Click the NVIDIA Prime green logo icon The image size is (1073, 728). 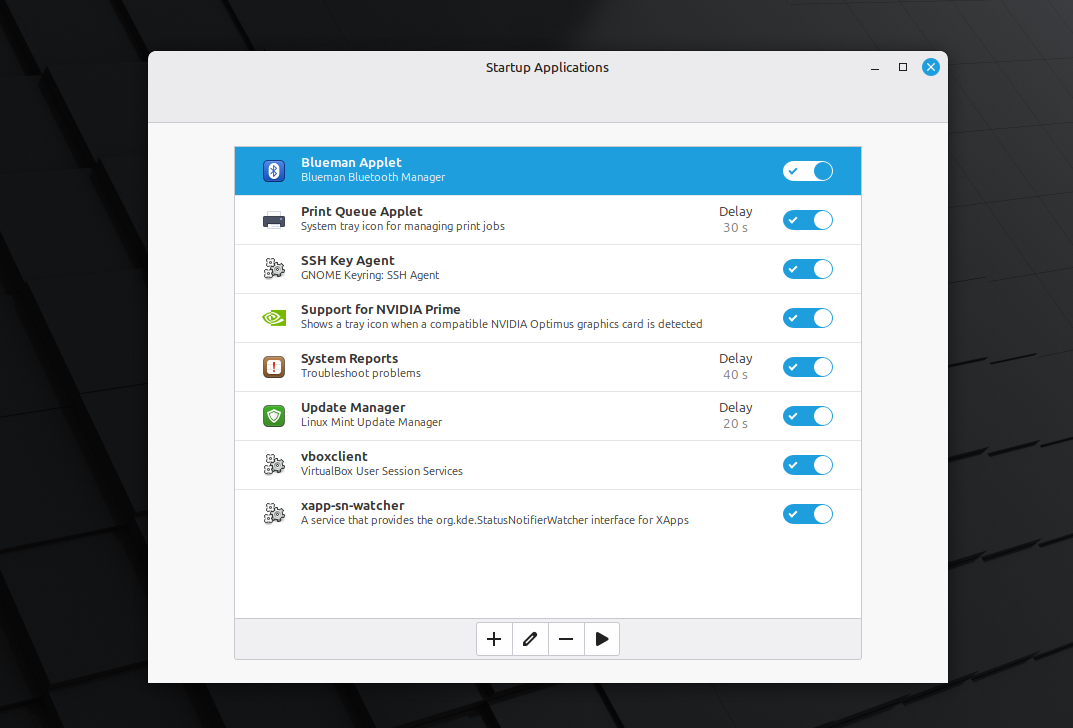[x=273, y=317]
